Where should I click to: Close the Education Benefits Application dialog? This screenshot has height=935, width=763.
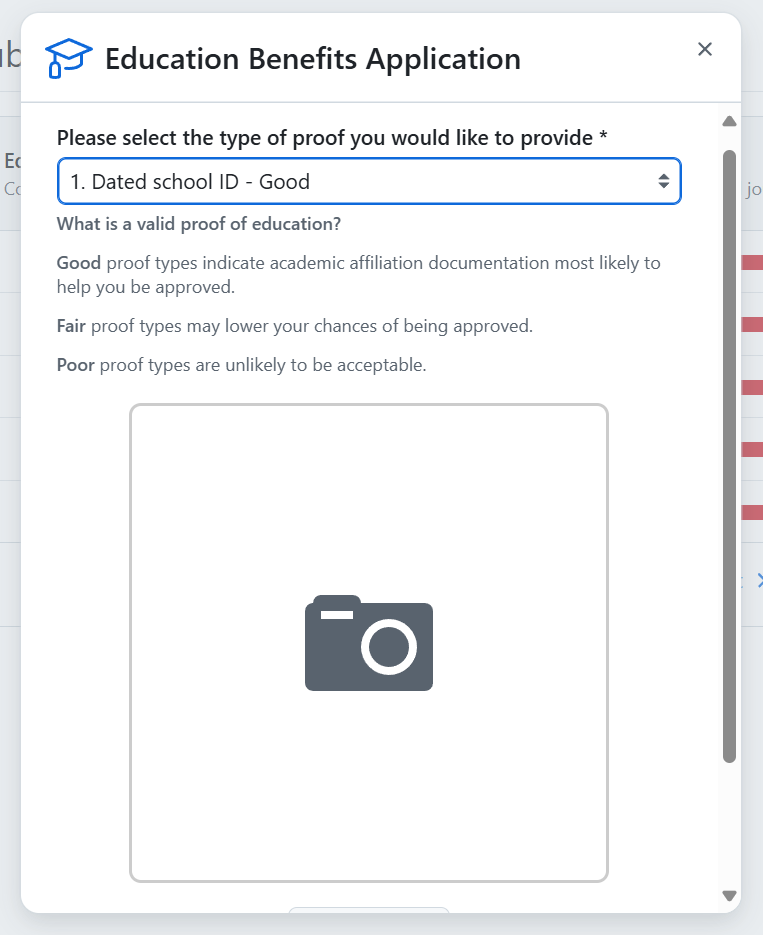point(705,49)
